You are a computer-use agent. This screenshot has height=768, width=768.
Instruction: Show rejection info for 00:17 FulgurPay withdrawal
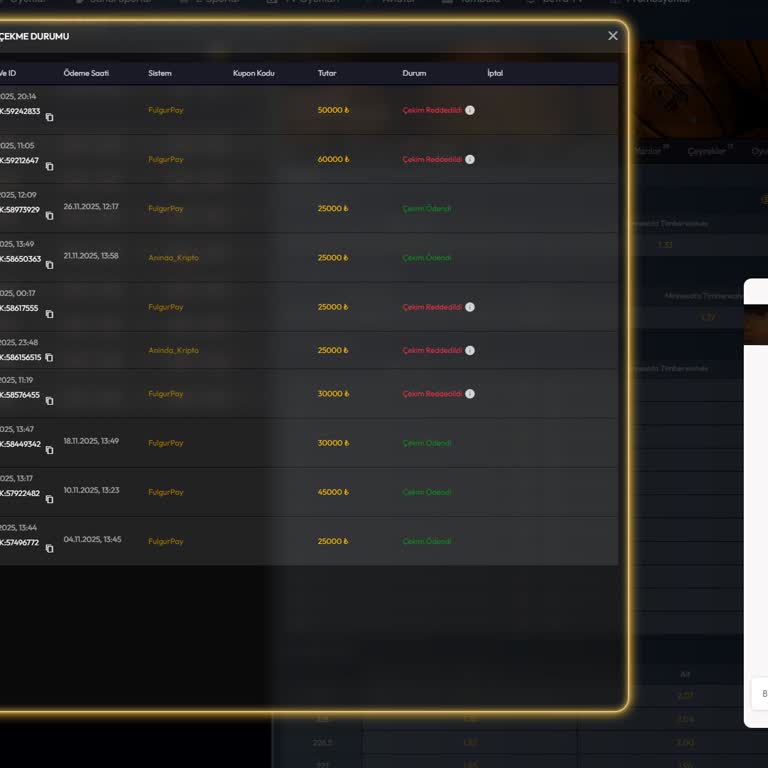pyautogui.click(x=470, y=307)
